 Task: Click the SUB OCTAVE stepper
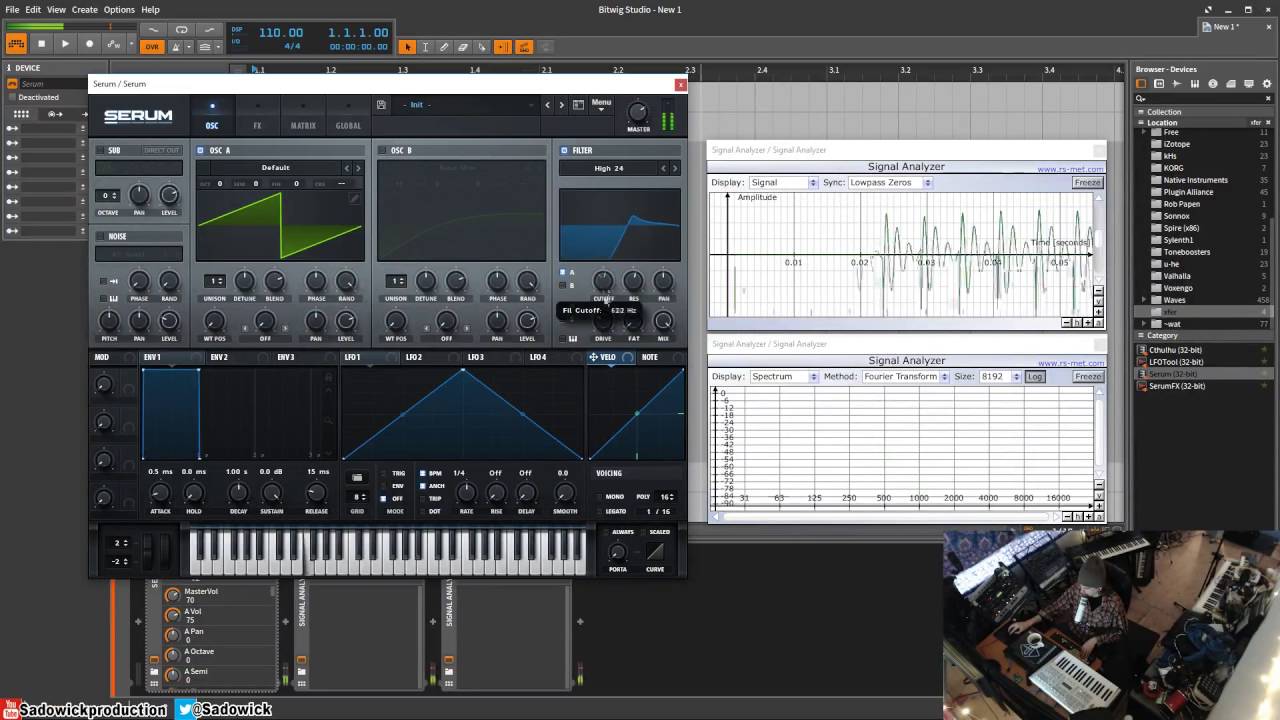pyautogui.click(x=107, y=195)
